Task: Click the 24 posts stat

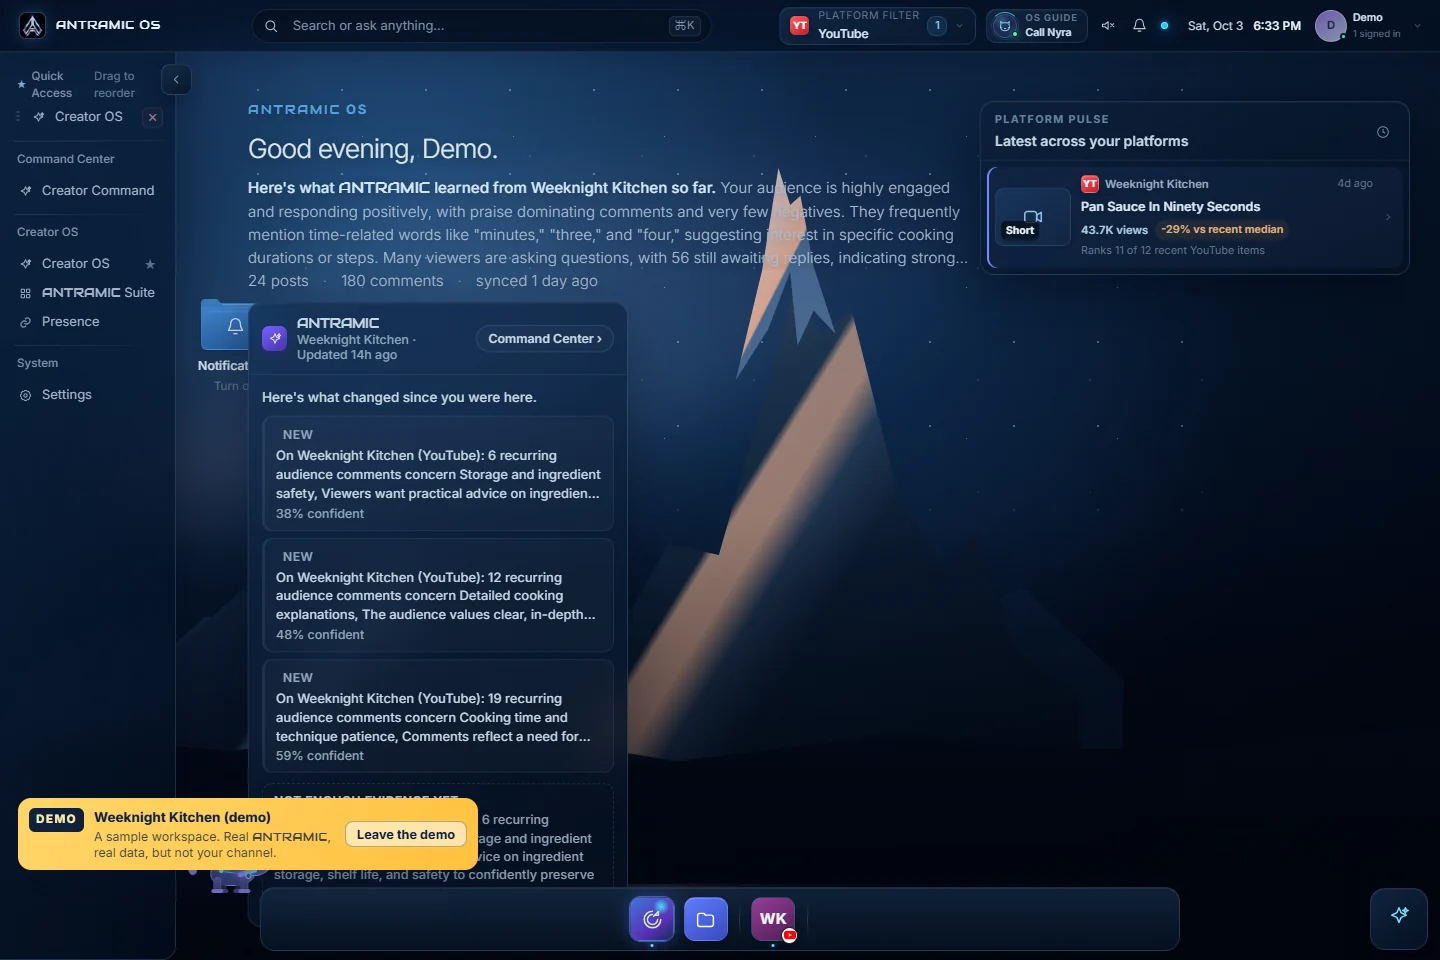Action: pos(278,281)
